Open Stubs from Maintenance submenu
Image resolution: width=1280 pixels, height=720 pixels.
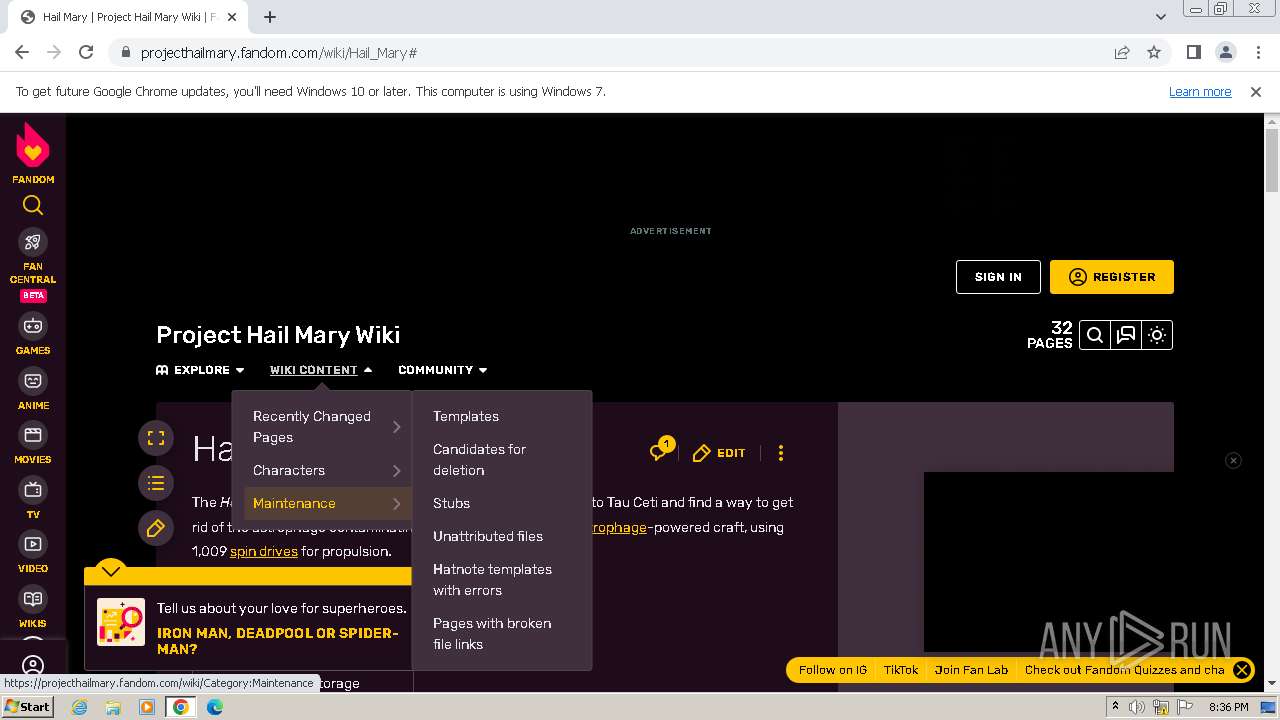pos(451,503)
